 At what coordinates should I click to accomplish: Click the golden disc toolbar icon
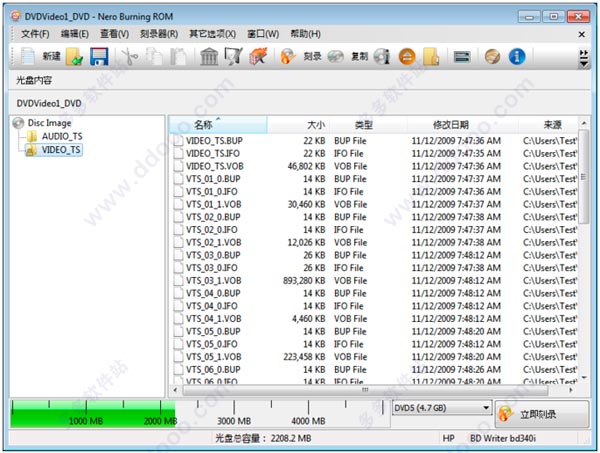(492, 57)
